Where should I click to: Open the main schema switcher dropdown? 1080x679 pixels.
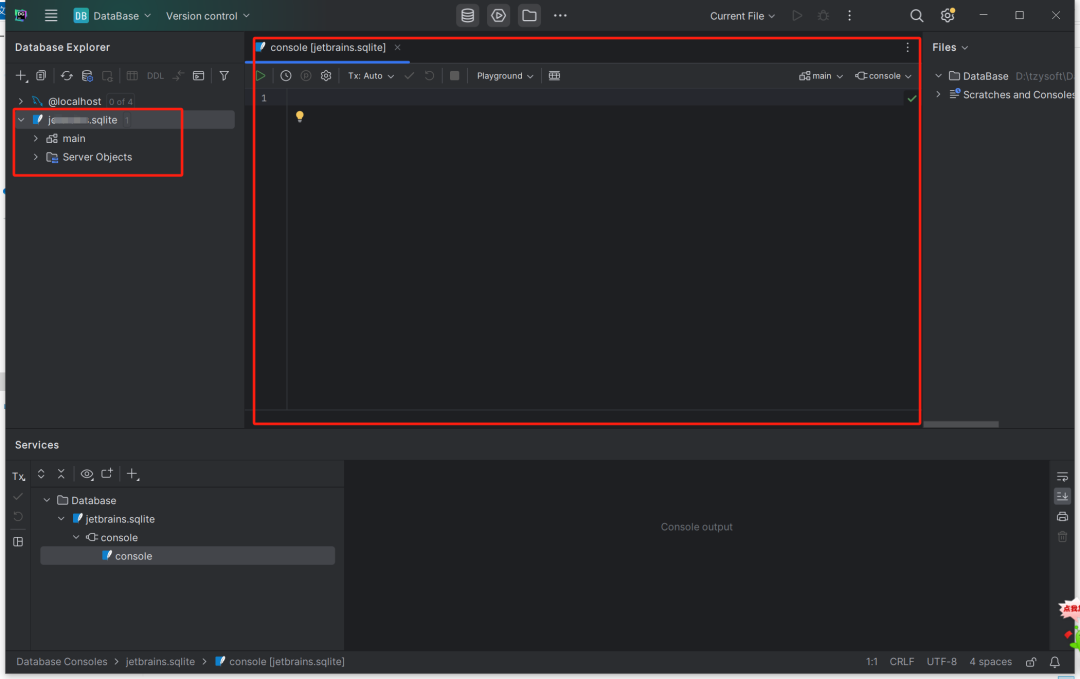point(820,76)
